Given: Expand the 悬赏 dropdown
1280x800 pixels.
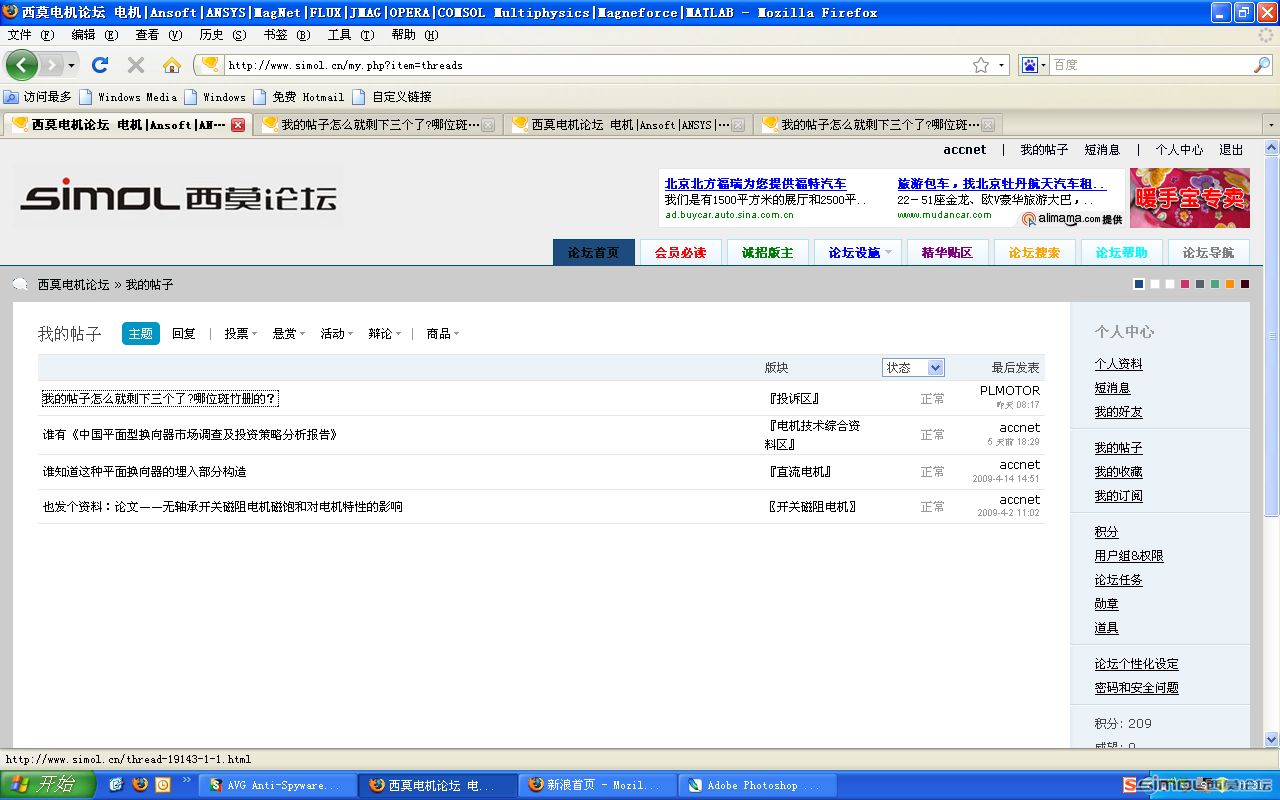Looking at the screenshot, I should pyautogui.click(x=289, y=334).
